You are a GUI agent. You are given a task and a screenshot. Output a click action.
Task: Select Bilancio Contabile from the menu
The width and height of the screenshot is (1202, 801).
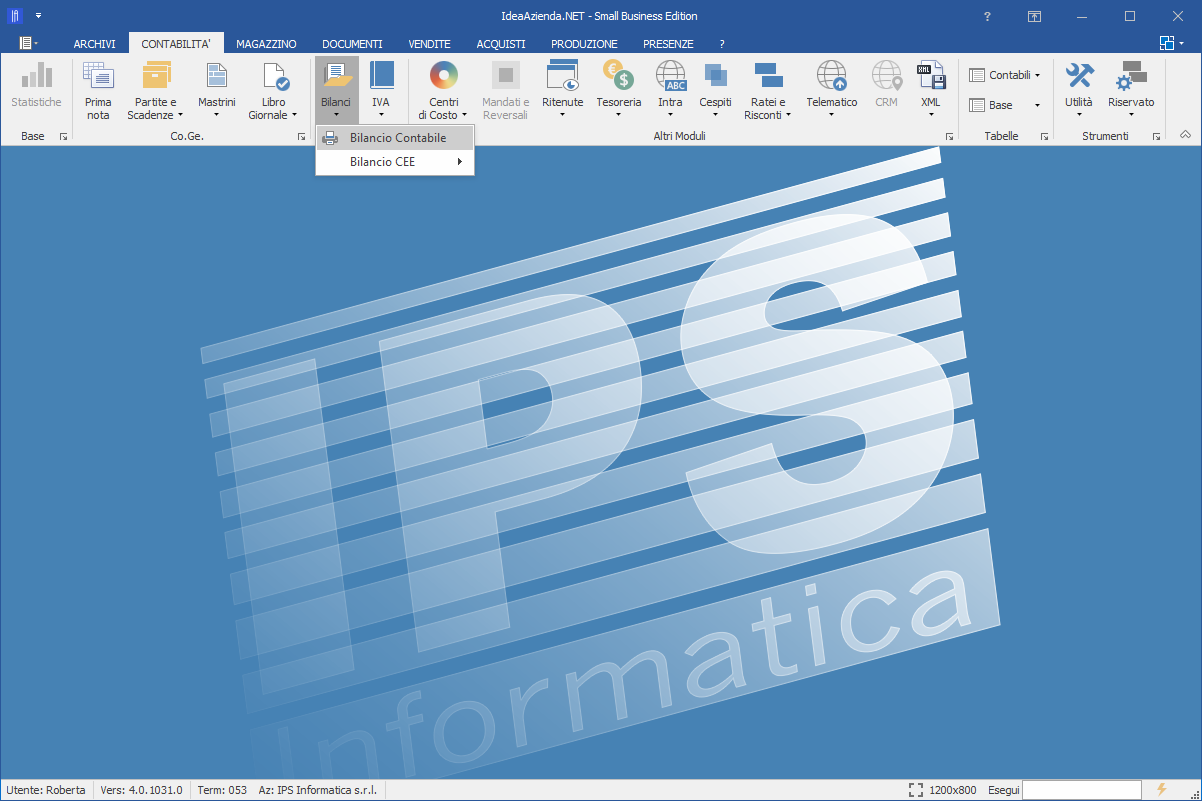395,138
